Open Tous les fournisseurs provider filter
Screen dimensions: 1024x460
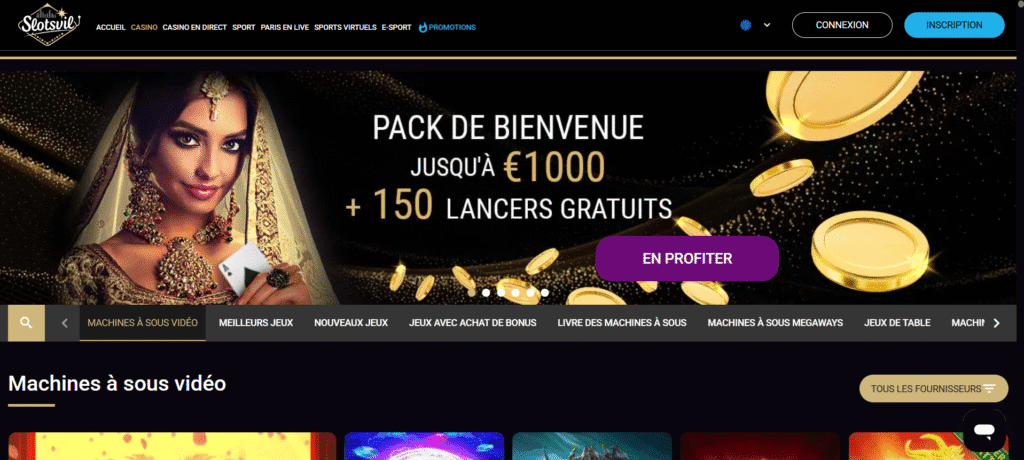coord(933,389)
